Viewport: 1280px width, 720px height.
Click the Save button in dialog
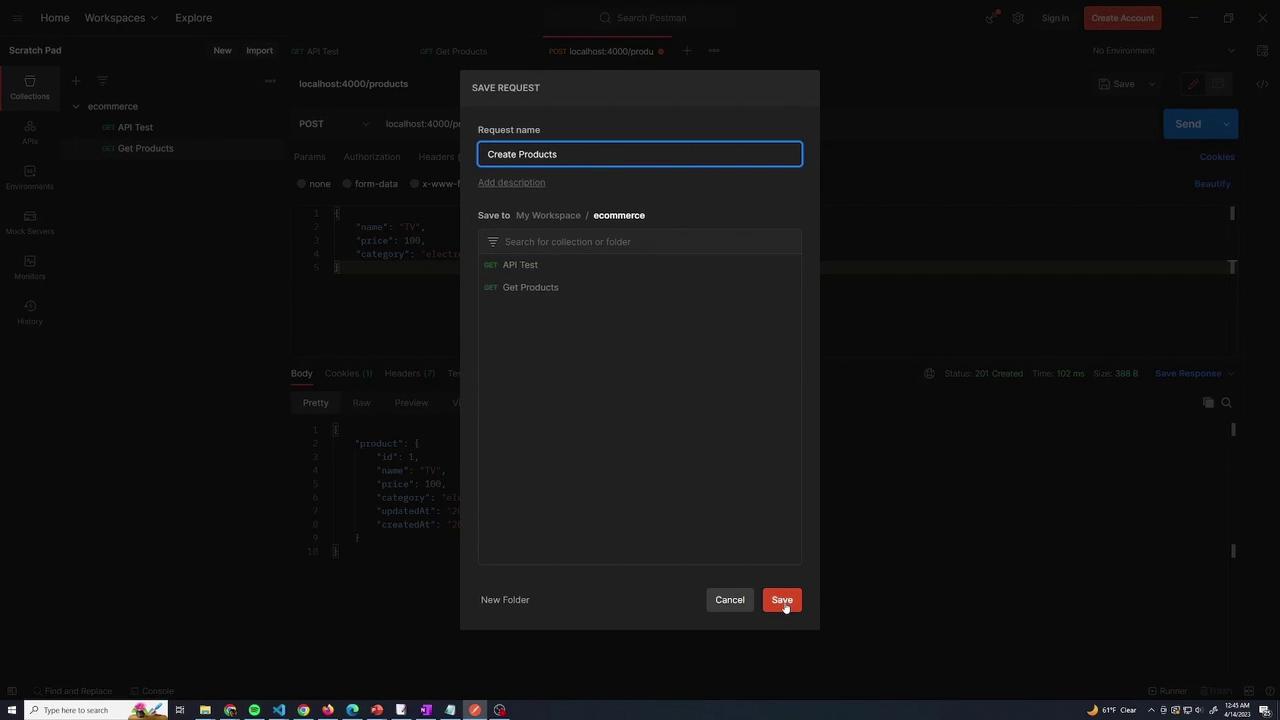[x=782, y=600]
